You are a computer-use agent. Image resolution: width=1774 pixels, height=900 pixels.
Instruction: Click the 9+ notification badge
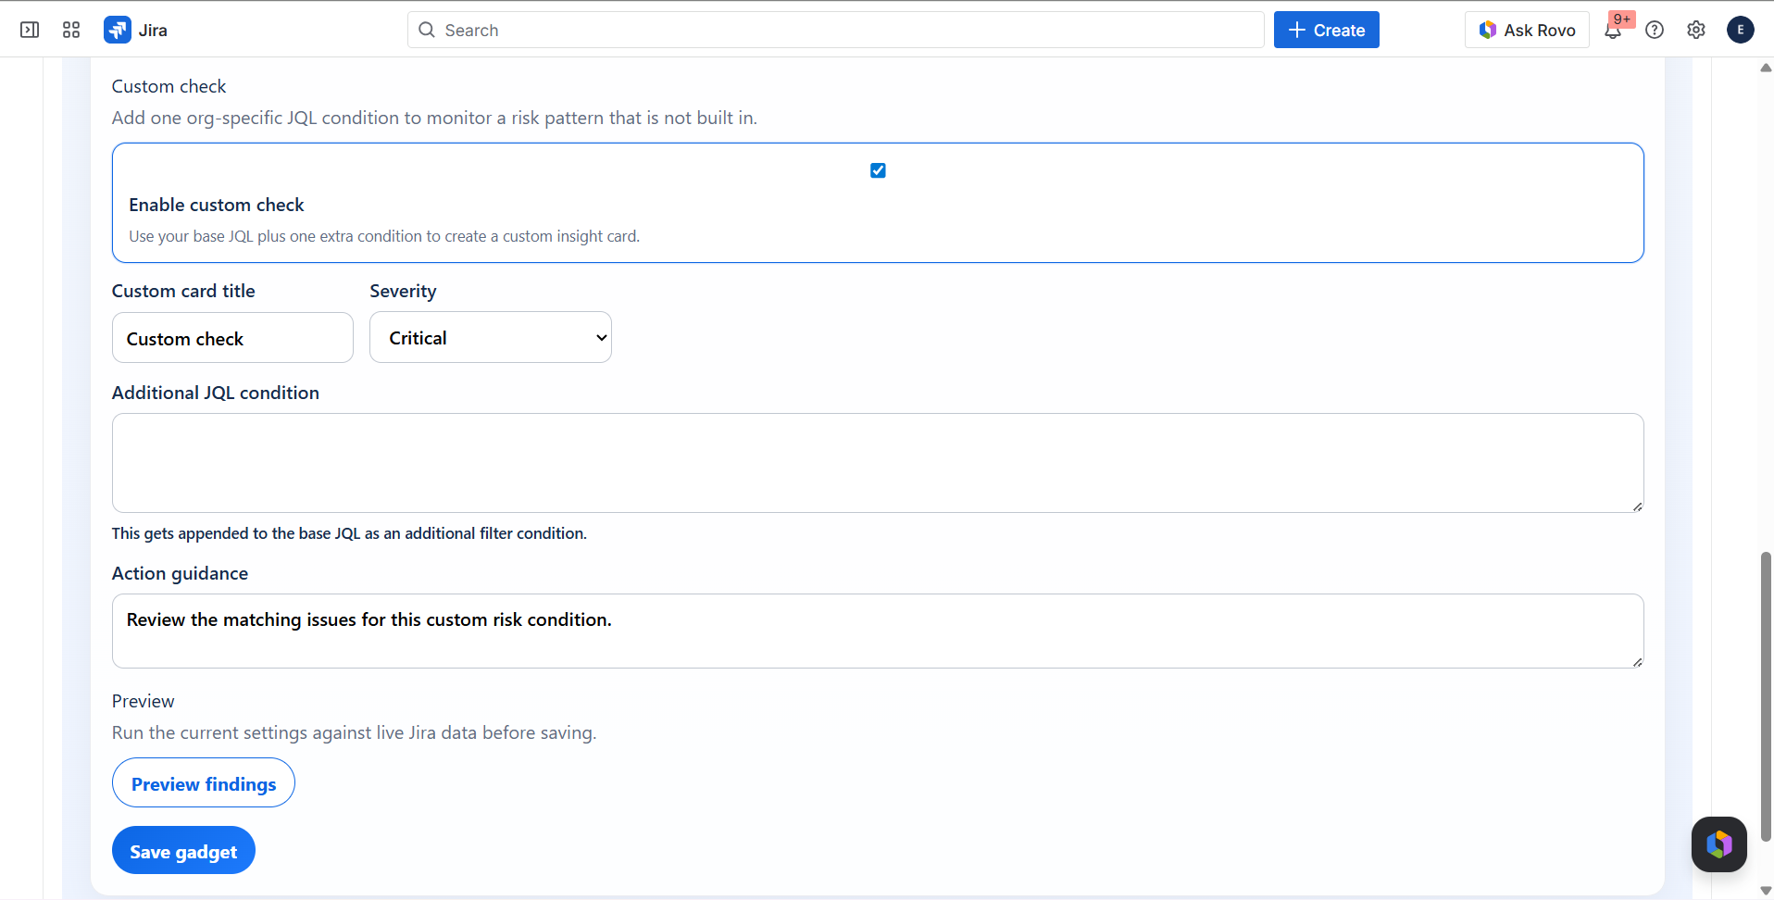tap(1621, 18)
